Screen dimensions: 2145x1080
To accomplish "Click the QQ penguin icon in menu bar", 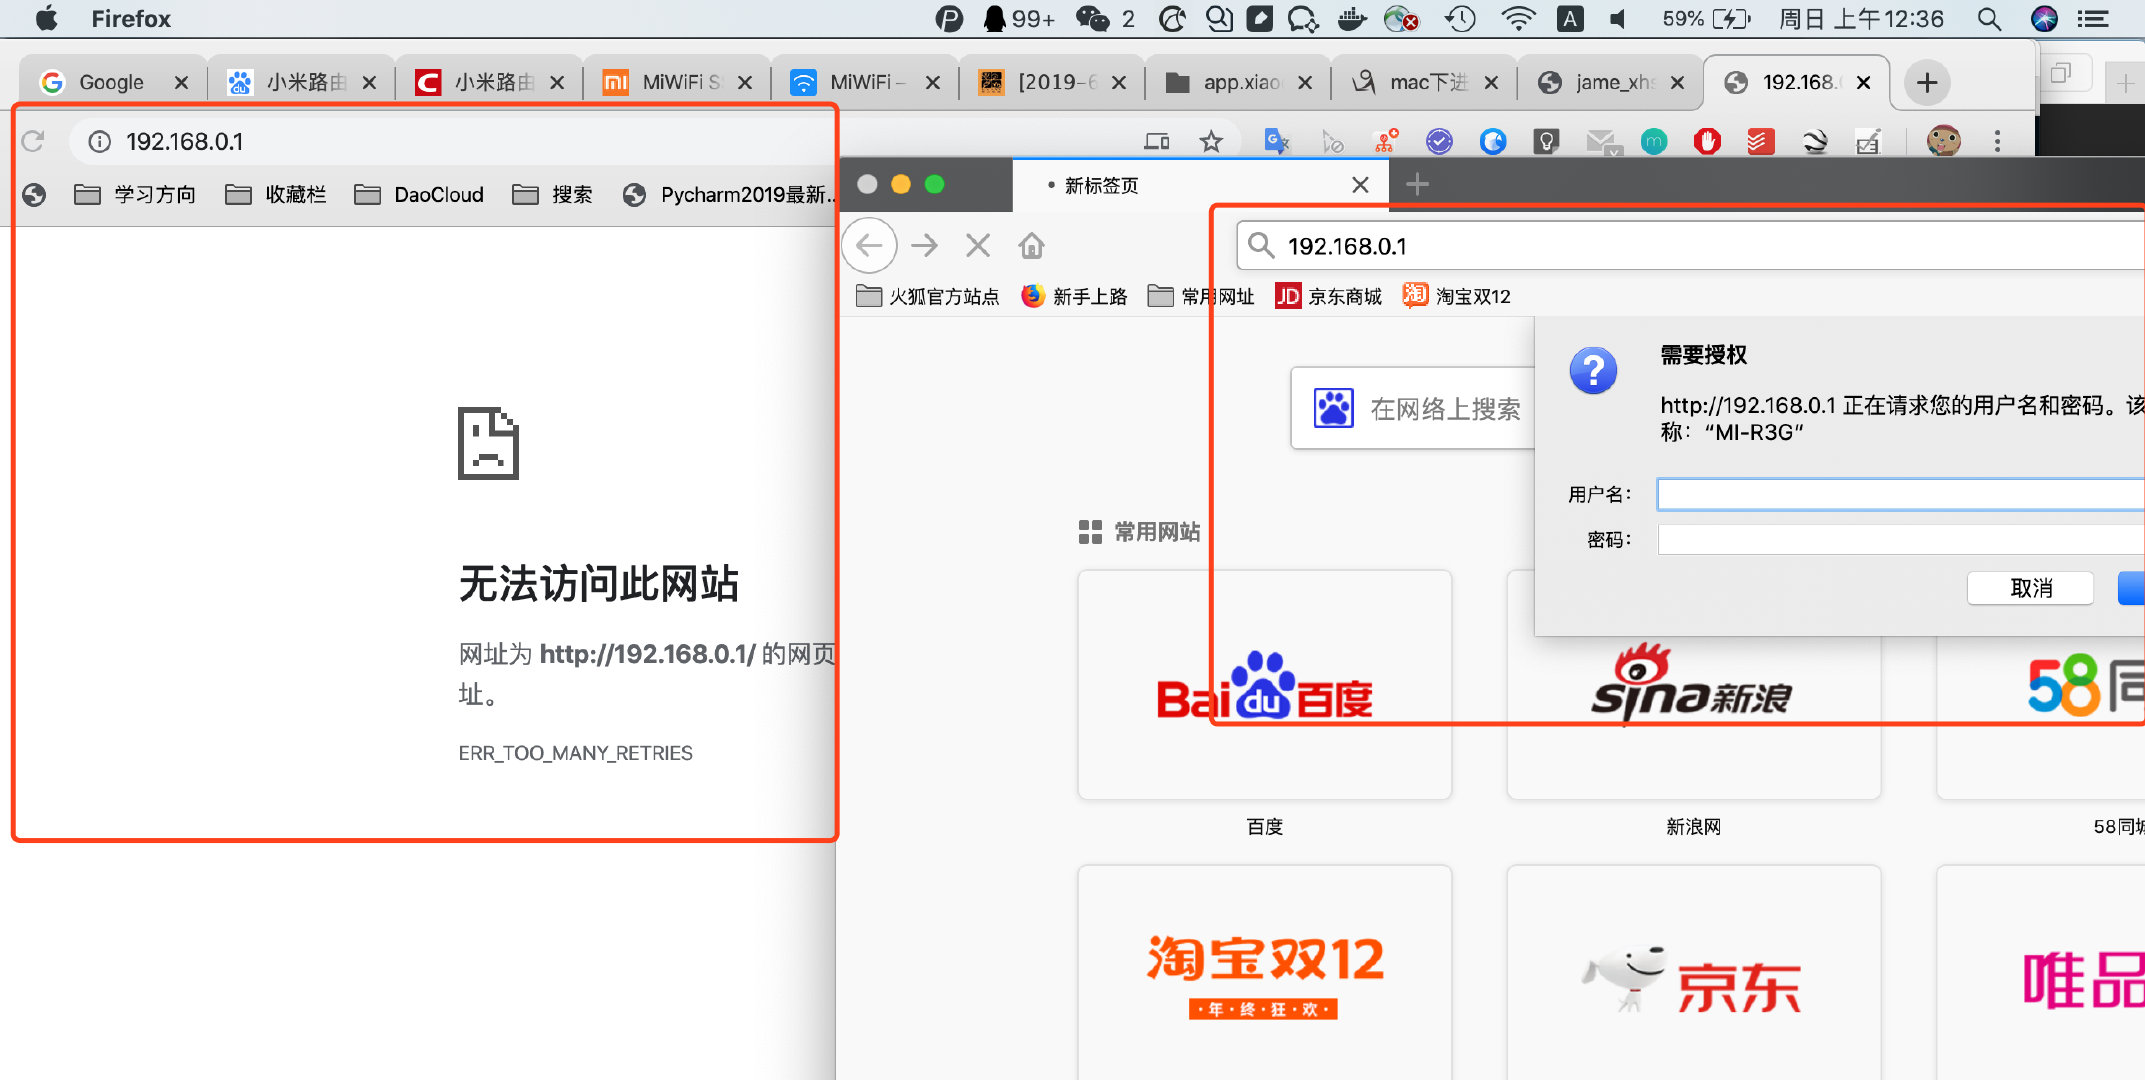I will 994,18.
